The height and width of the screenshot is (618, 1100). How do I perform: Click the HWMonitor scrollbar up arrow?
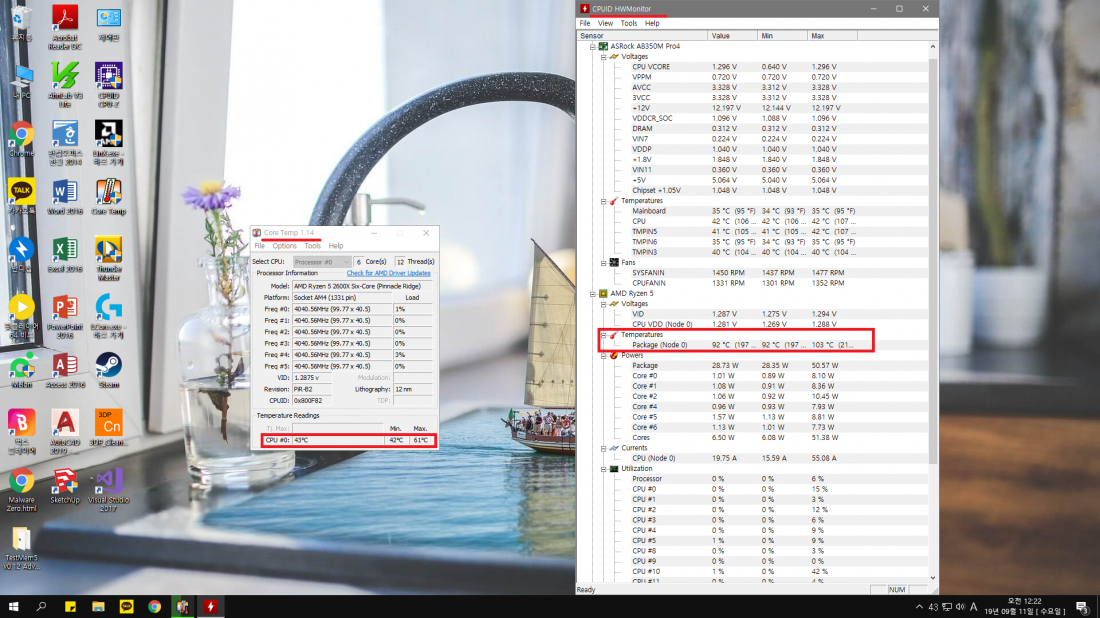tap(933, 46)
